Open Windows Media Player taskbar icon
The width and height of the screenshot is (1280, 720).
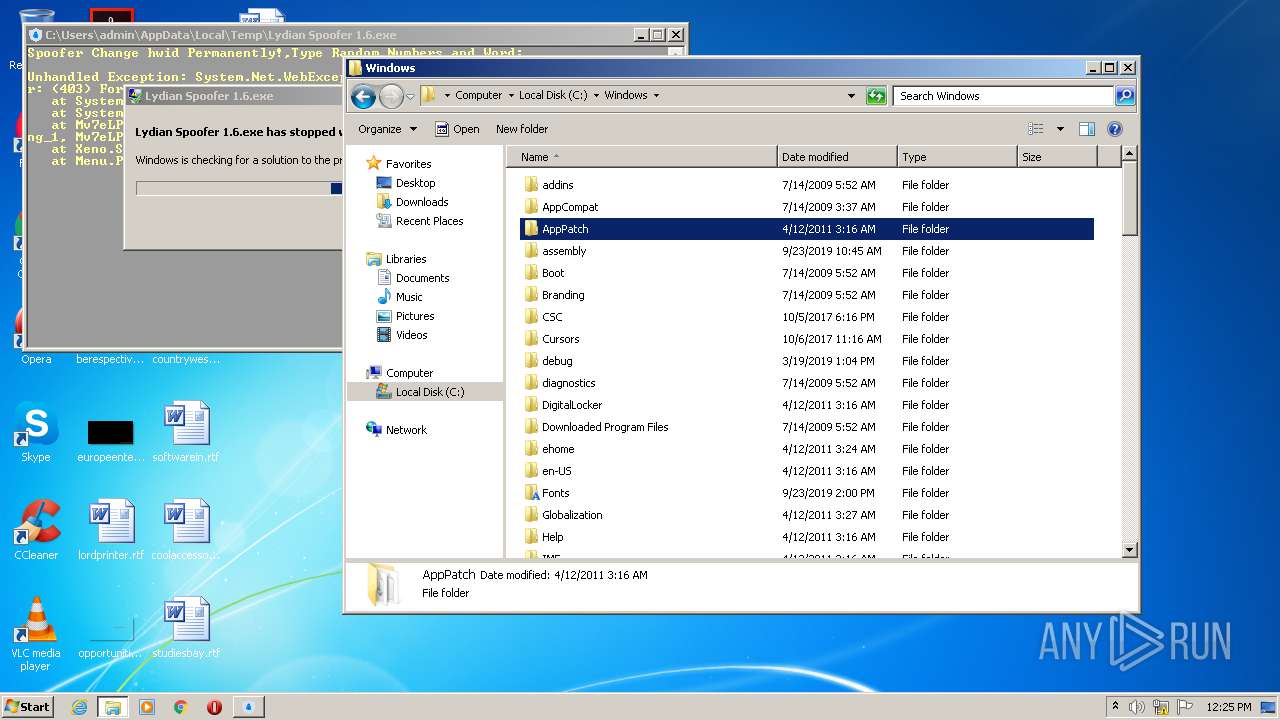click(x=147, y=707)
